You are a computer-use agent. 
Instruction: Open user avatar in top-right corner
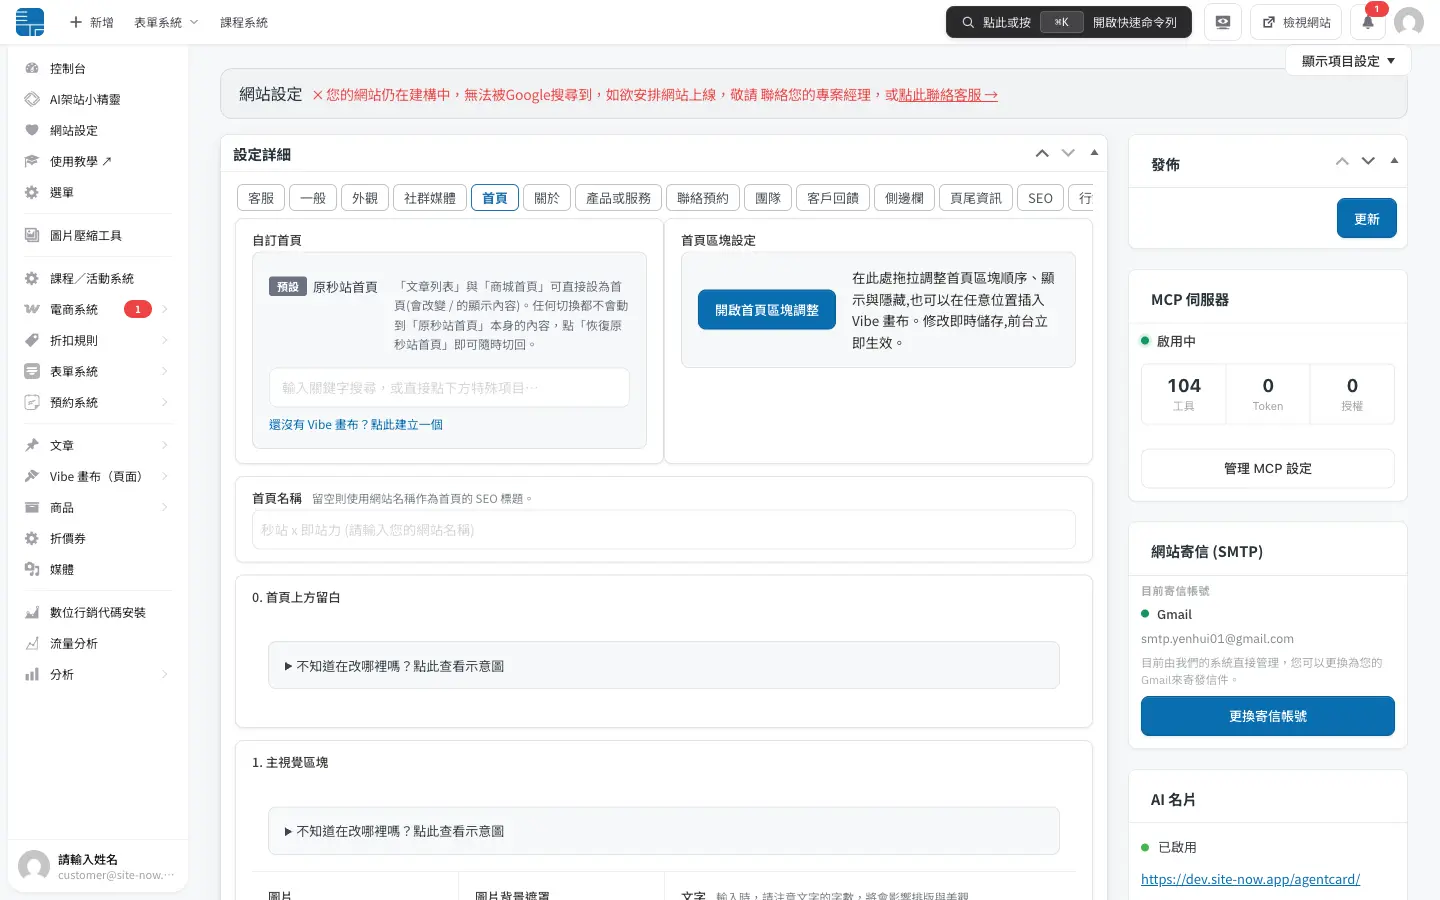point(1409,22)
